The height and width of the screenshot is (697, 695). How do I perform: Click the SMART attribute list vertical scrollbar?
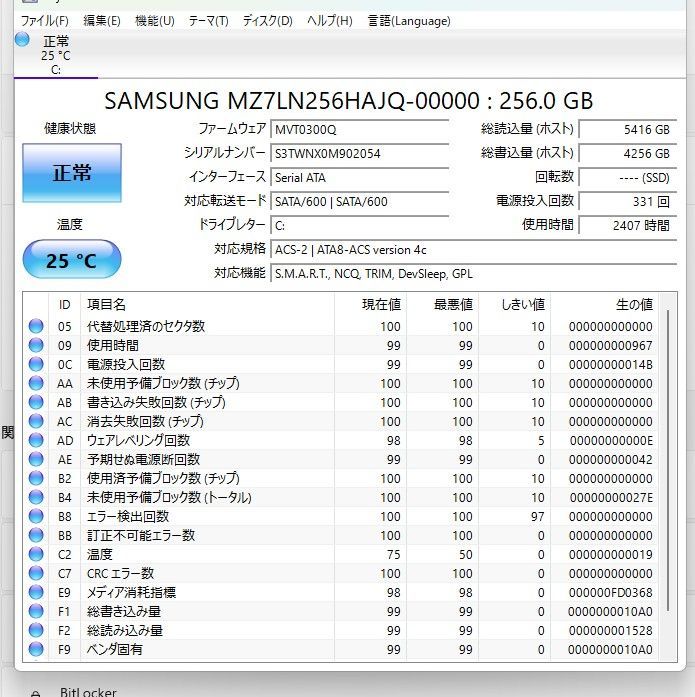[667, 461]
